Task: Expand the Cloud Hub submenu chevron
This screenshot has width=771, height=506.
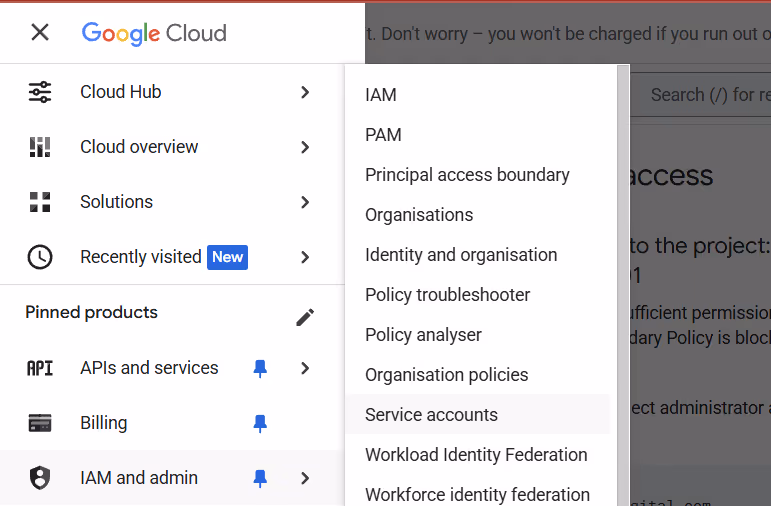Action: tap(305, 92)
